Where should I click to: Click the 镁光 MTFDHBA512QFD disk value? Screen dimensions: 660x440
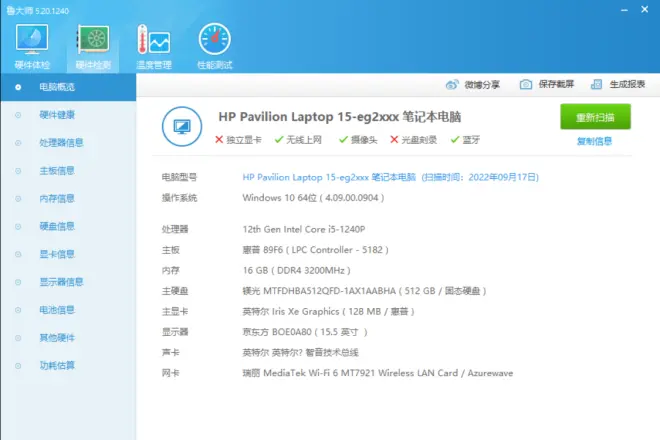tap(364, 291)
